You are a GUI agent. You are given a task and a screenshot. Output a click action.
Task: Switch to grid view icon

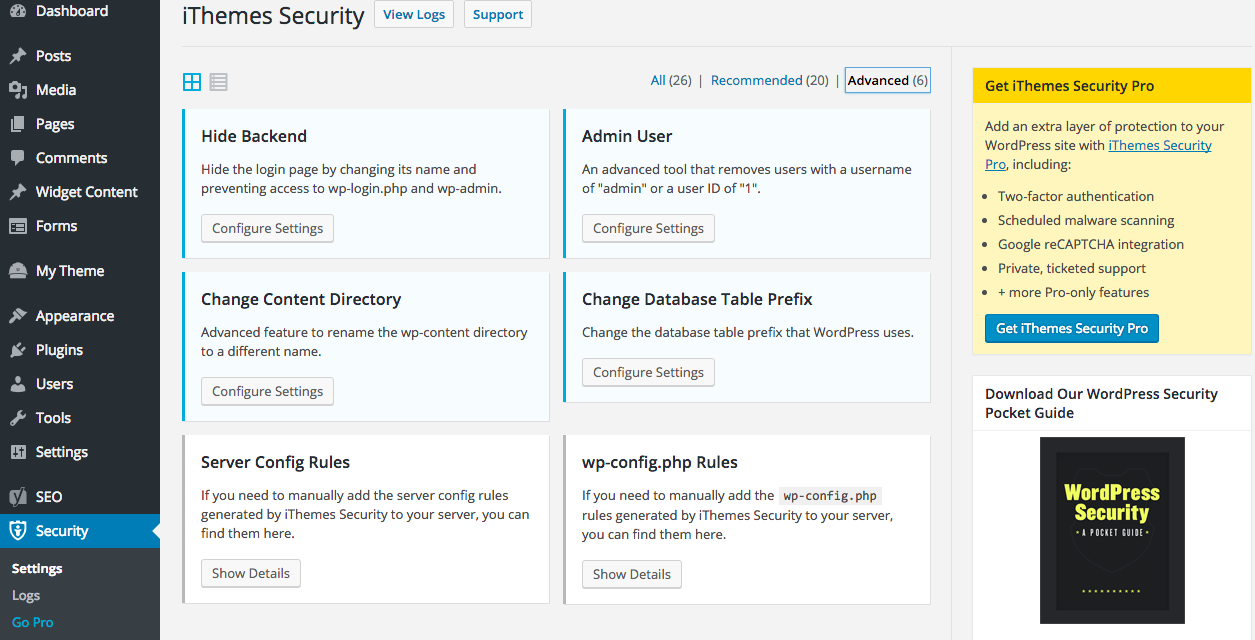pos(192,82)
